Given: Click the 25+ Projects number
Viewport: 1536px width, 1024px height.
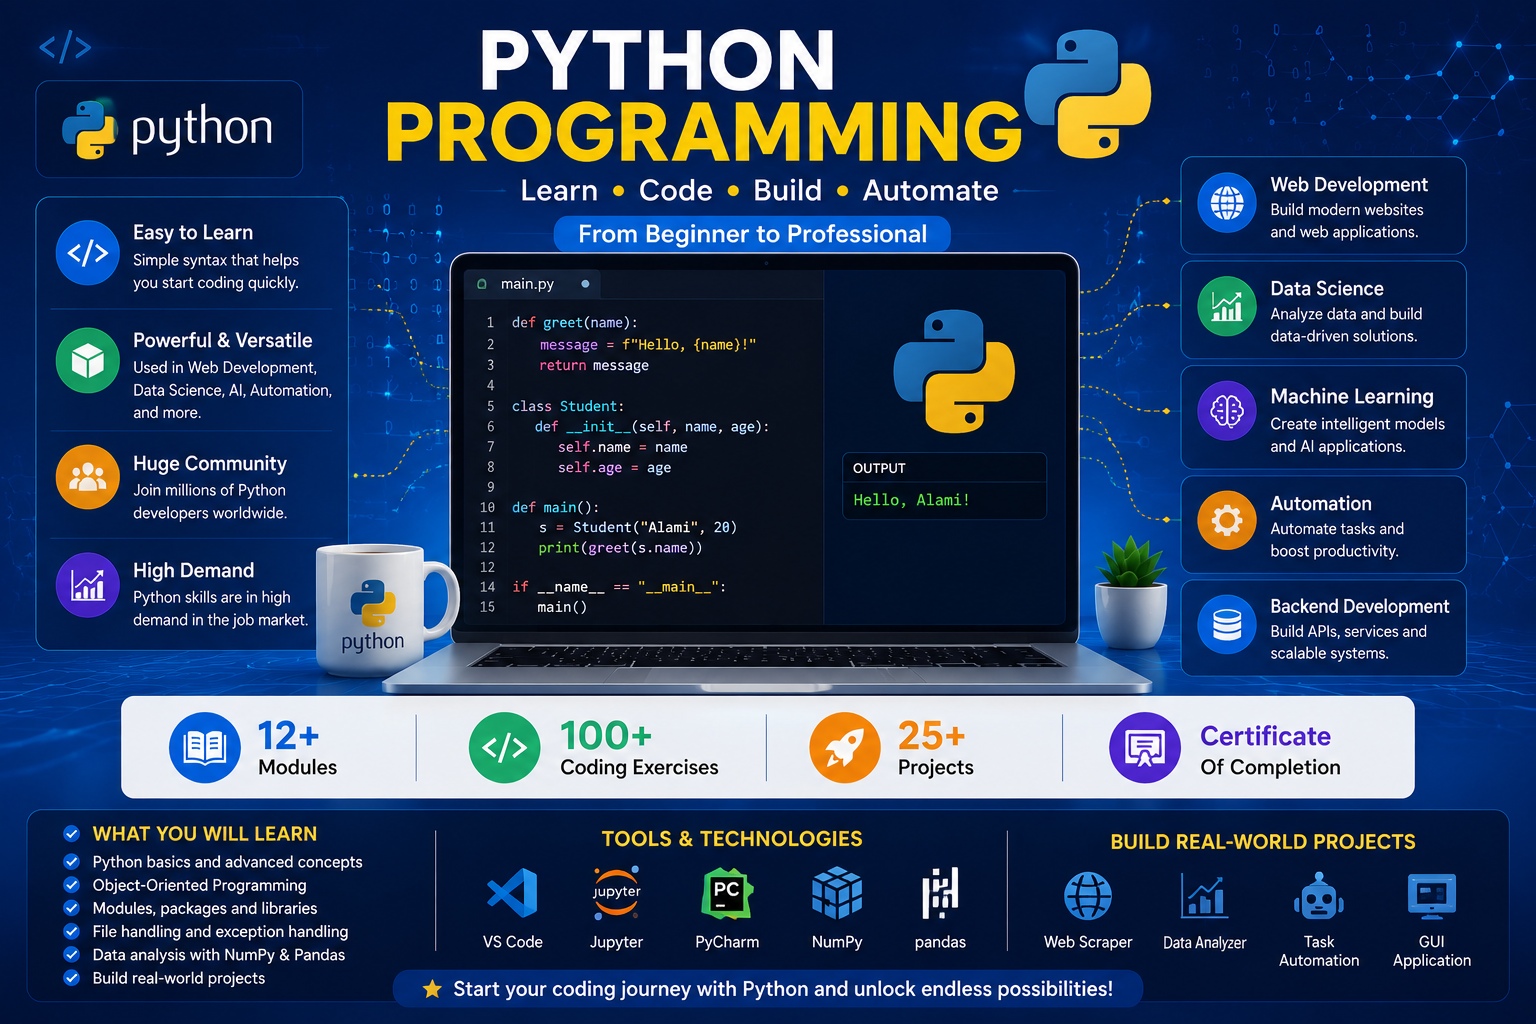Looking at the screenshot, I should tap(932, 736).
